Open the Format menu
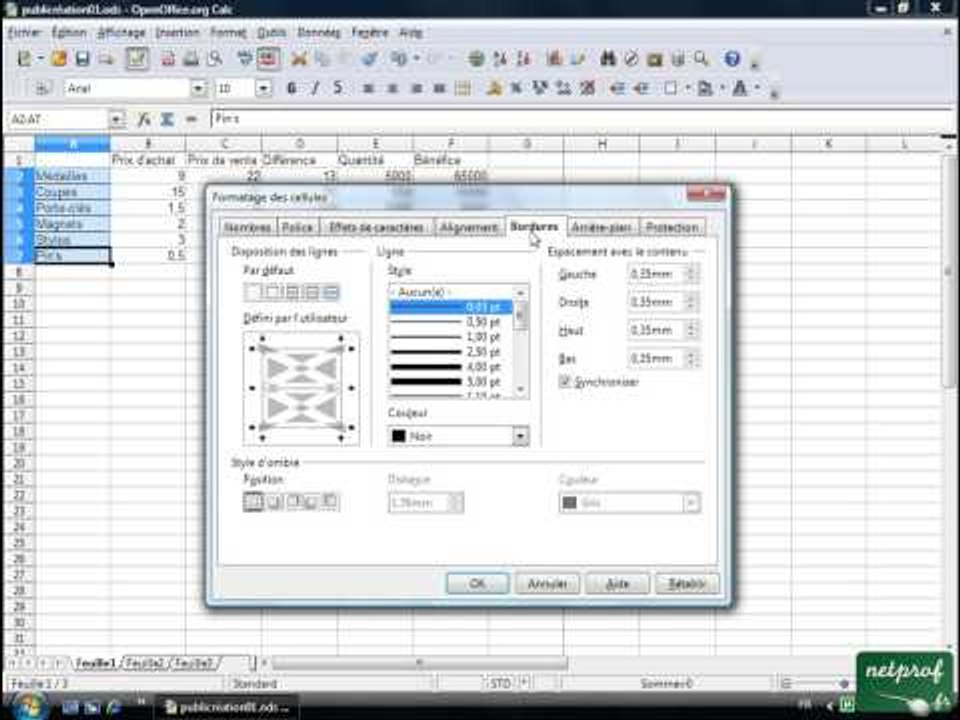Screen dimensions: 960x720 (228, 32)
